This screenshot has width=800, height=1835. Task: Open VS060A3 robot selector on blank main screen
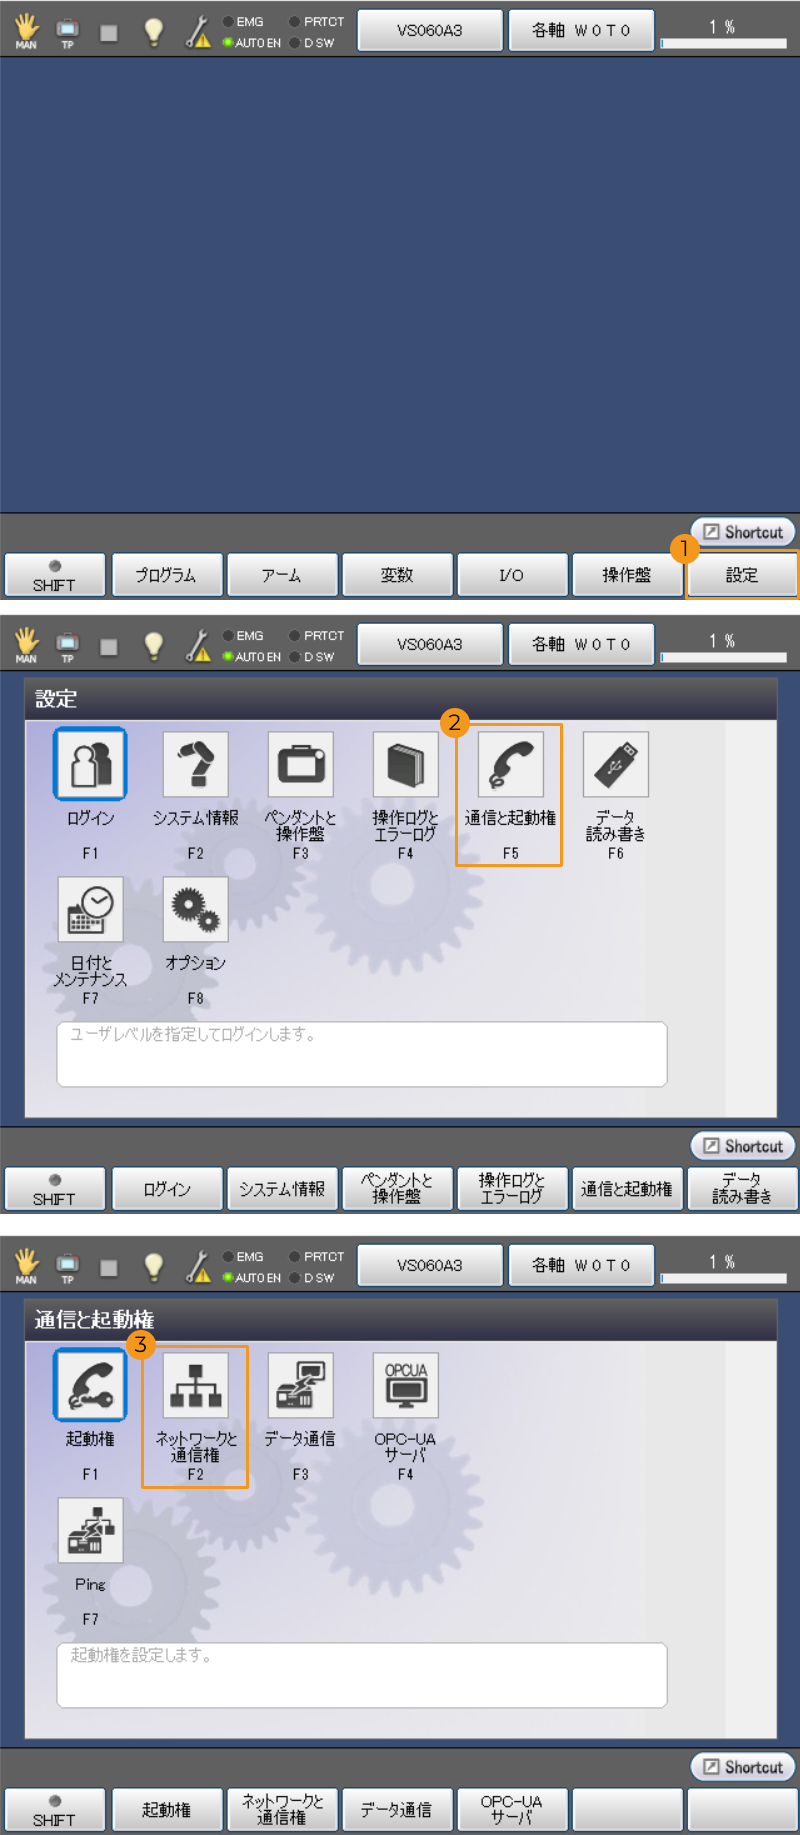pos(430,30)
